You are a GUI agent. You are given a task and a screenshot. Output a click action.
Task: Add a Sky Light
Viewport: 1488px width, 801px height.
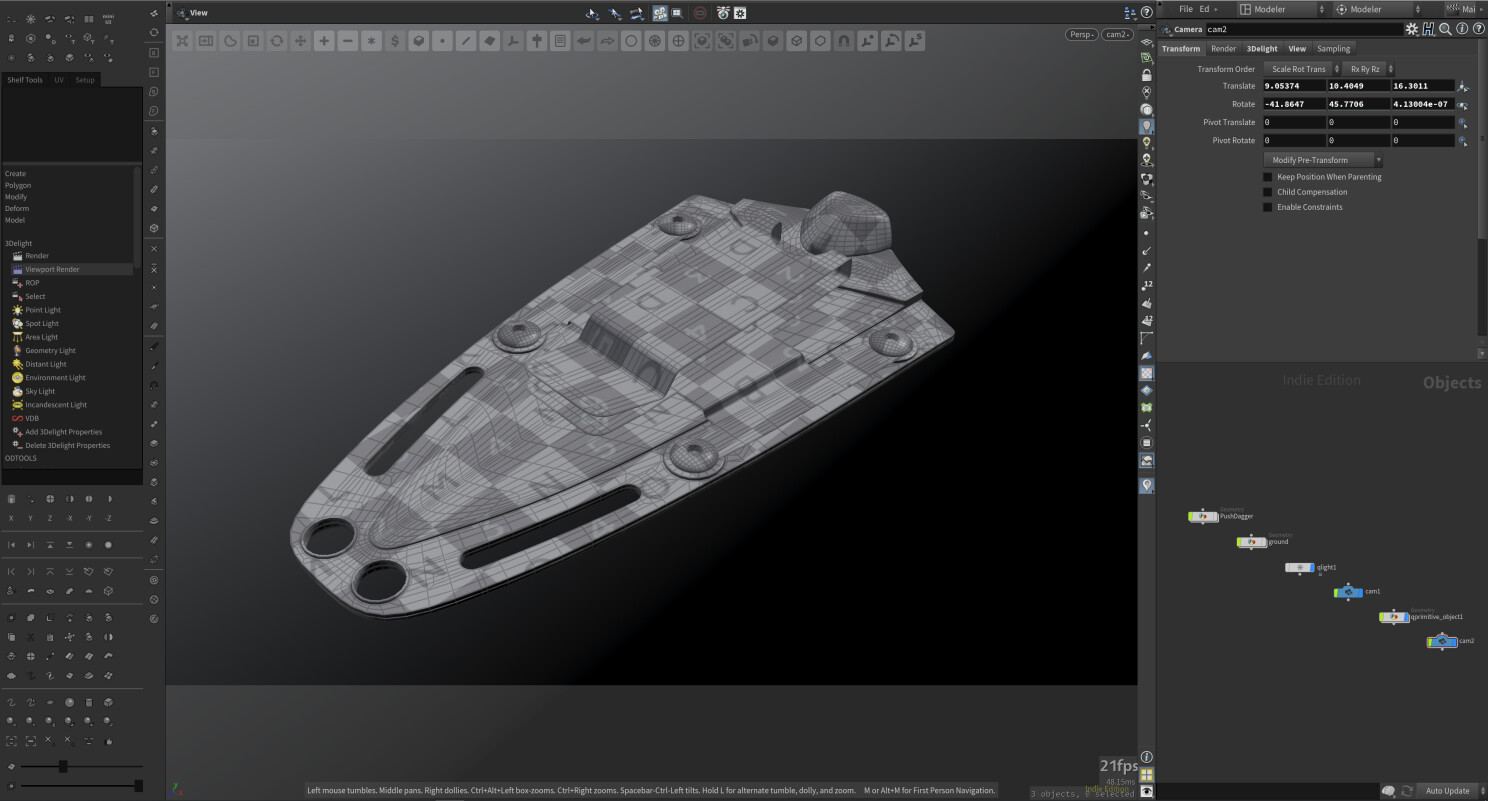pos(40,391)
